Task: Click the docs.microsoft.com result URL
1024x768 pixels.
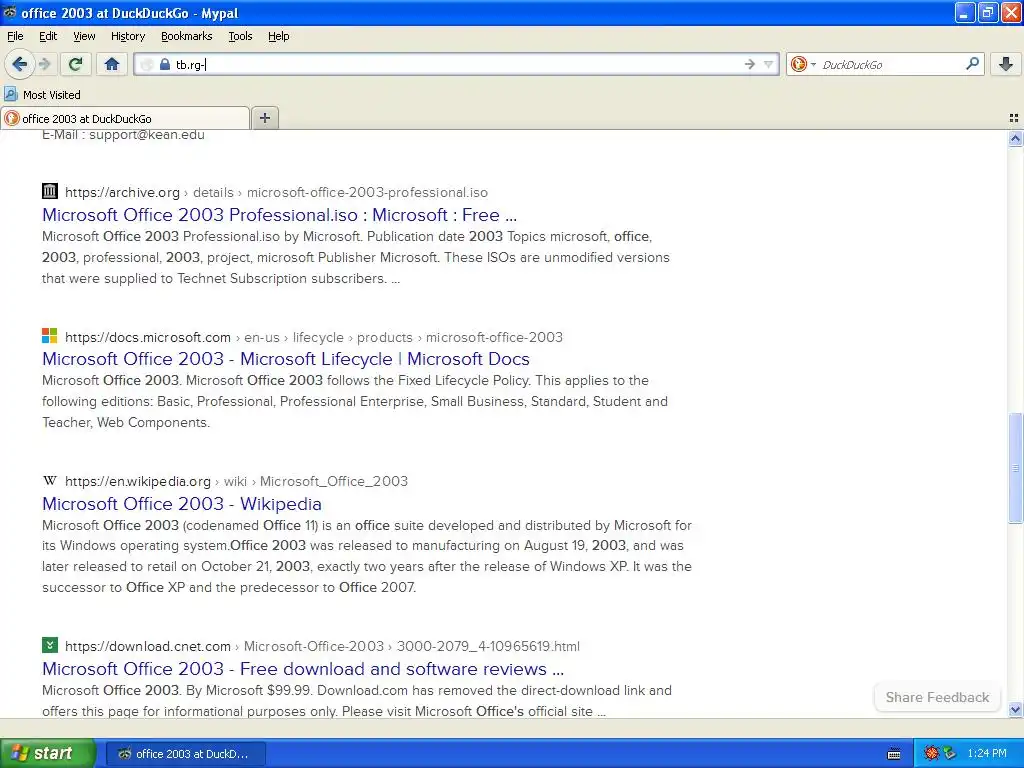Action: [313, 337]
